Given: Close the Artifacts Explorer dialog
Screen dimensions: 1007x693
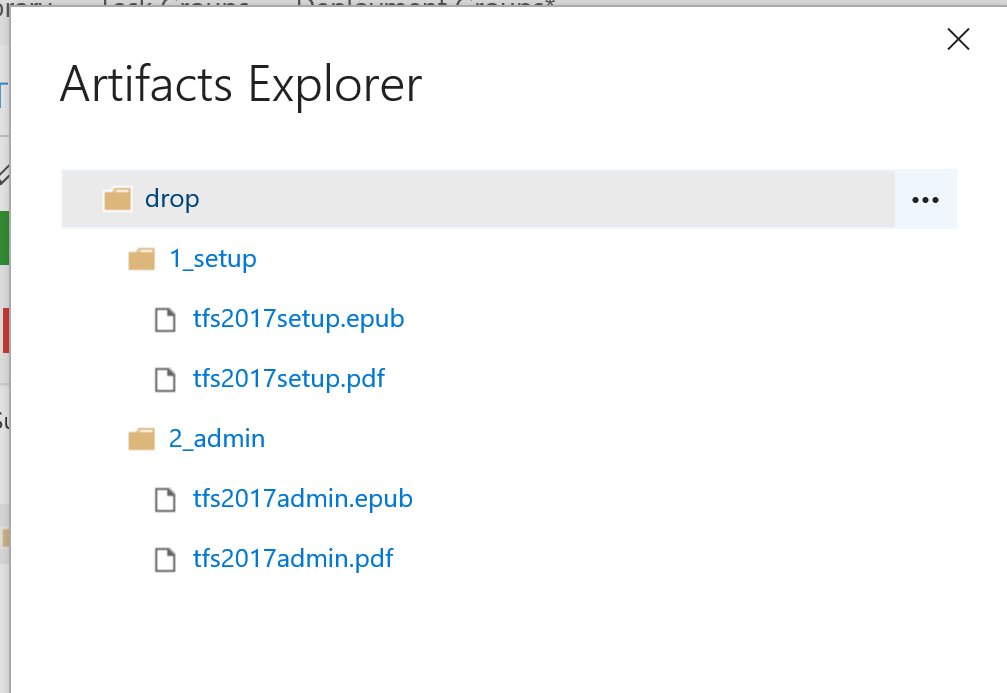Looking at the screenshot, I should [x=958, y=39].
